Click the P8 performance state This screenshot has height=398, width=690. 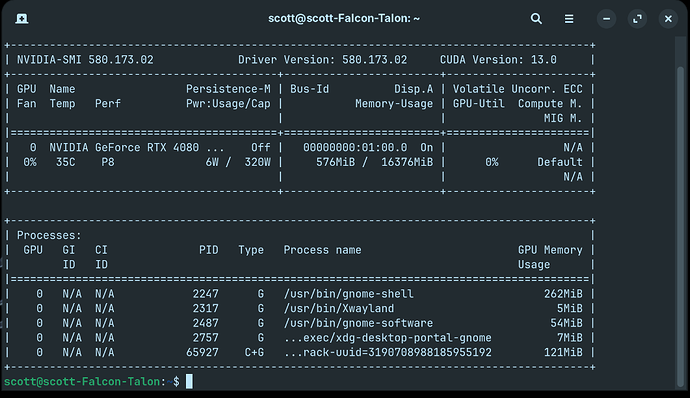108,162
